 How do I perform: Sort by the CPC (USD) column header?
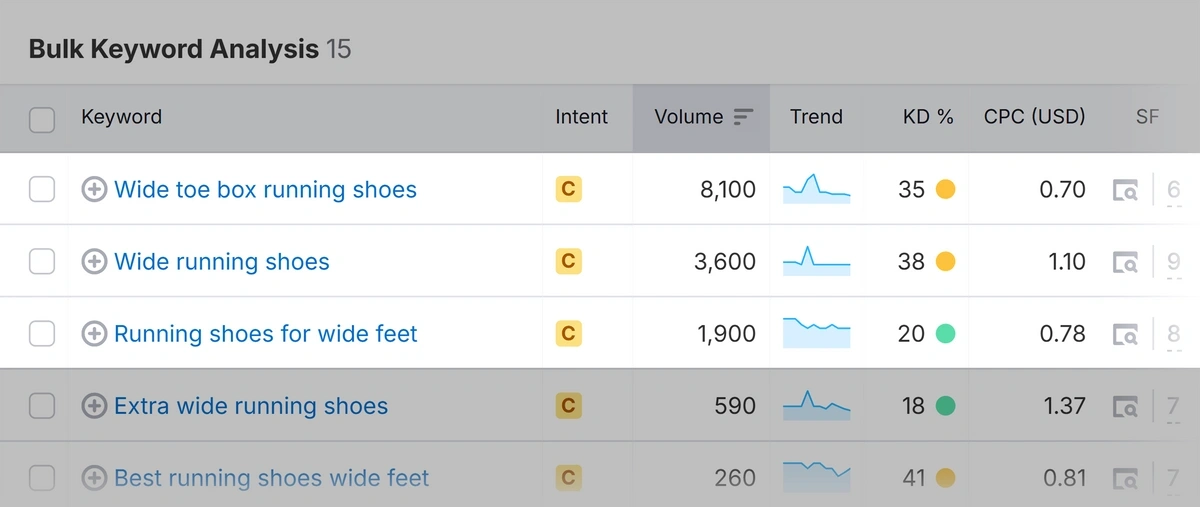point(1034,117)
